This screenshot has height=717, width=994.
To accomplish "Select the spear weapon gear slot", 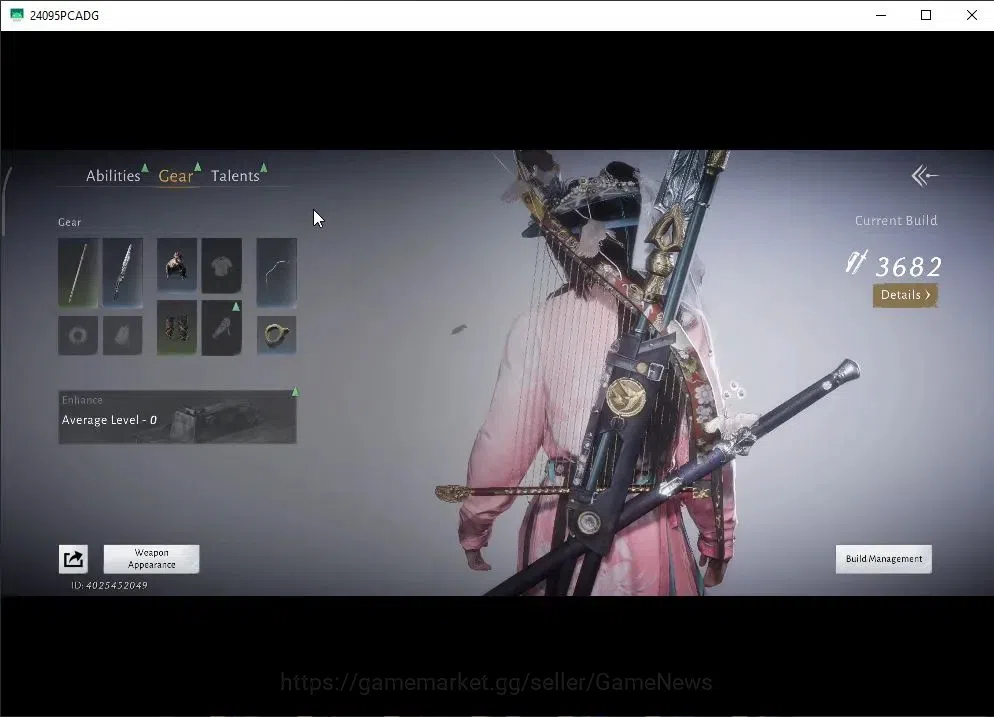I will pyautogui.click(x=122, y=273).
